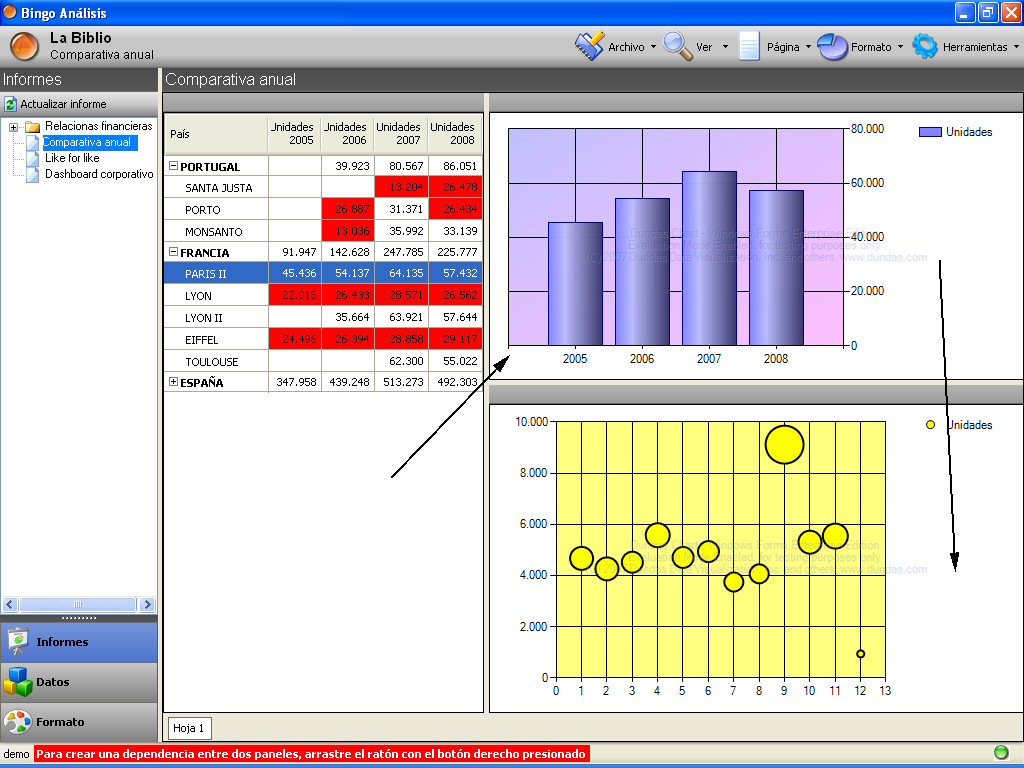Open the Herramientas dropdown arrow
The image size is (1024, 768).
click(x=1016, y=47)
